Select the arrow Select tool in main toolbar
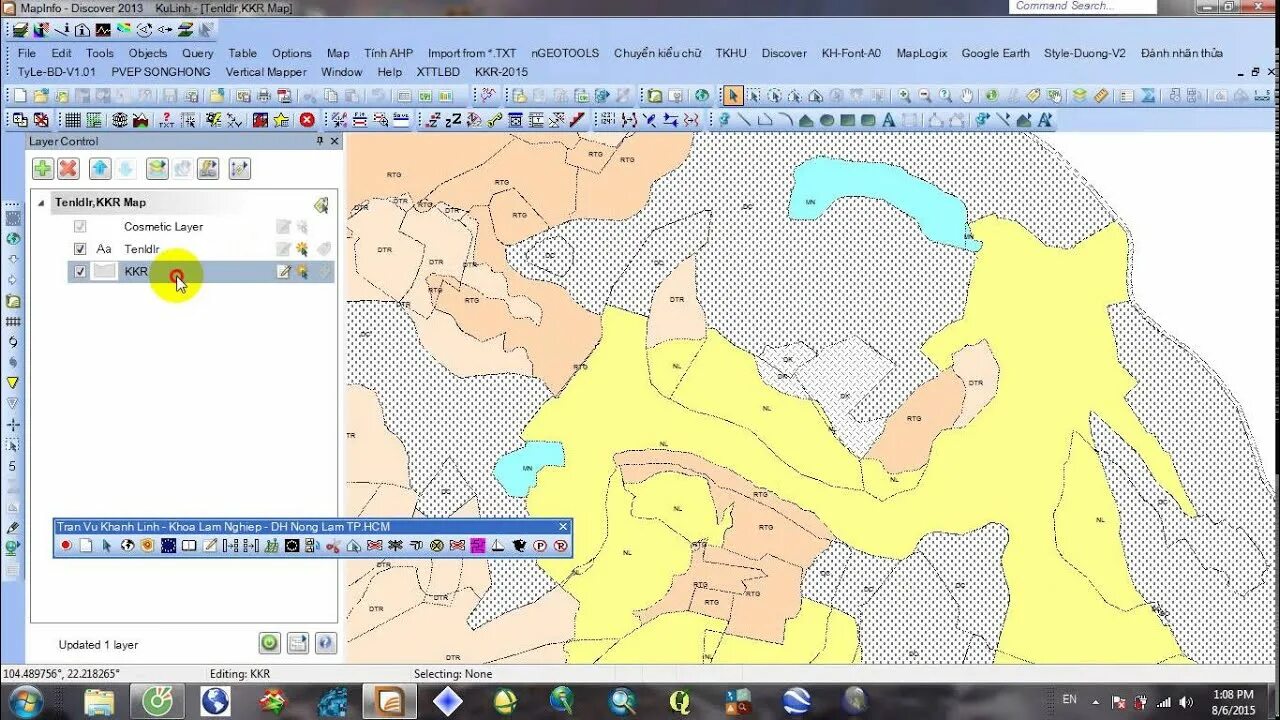The image size is (1280, 720). [733, 96]
